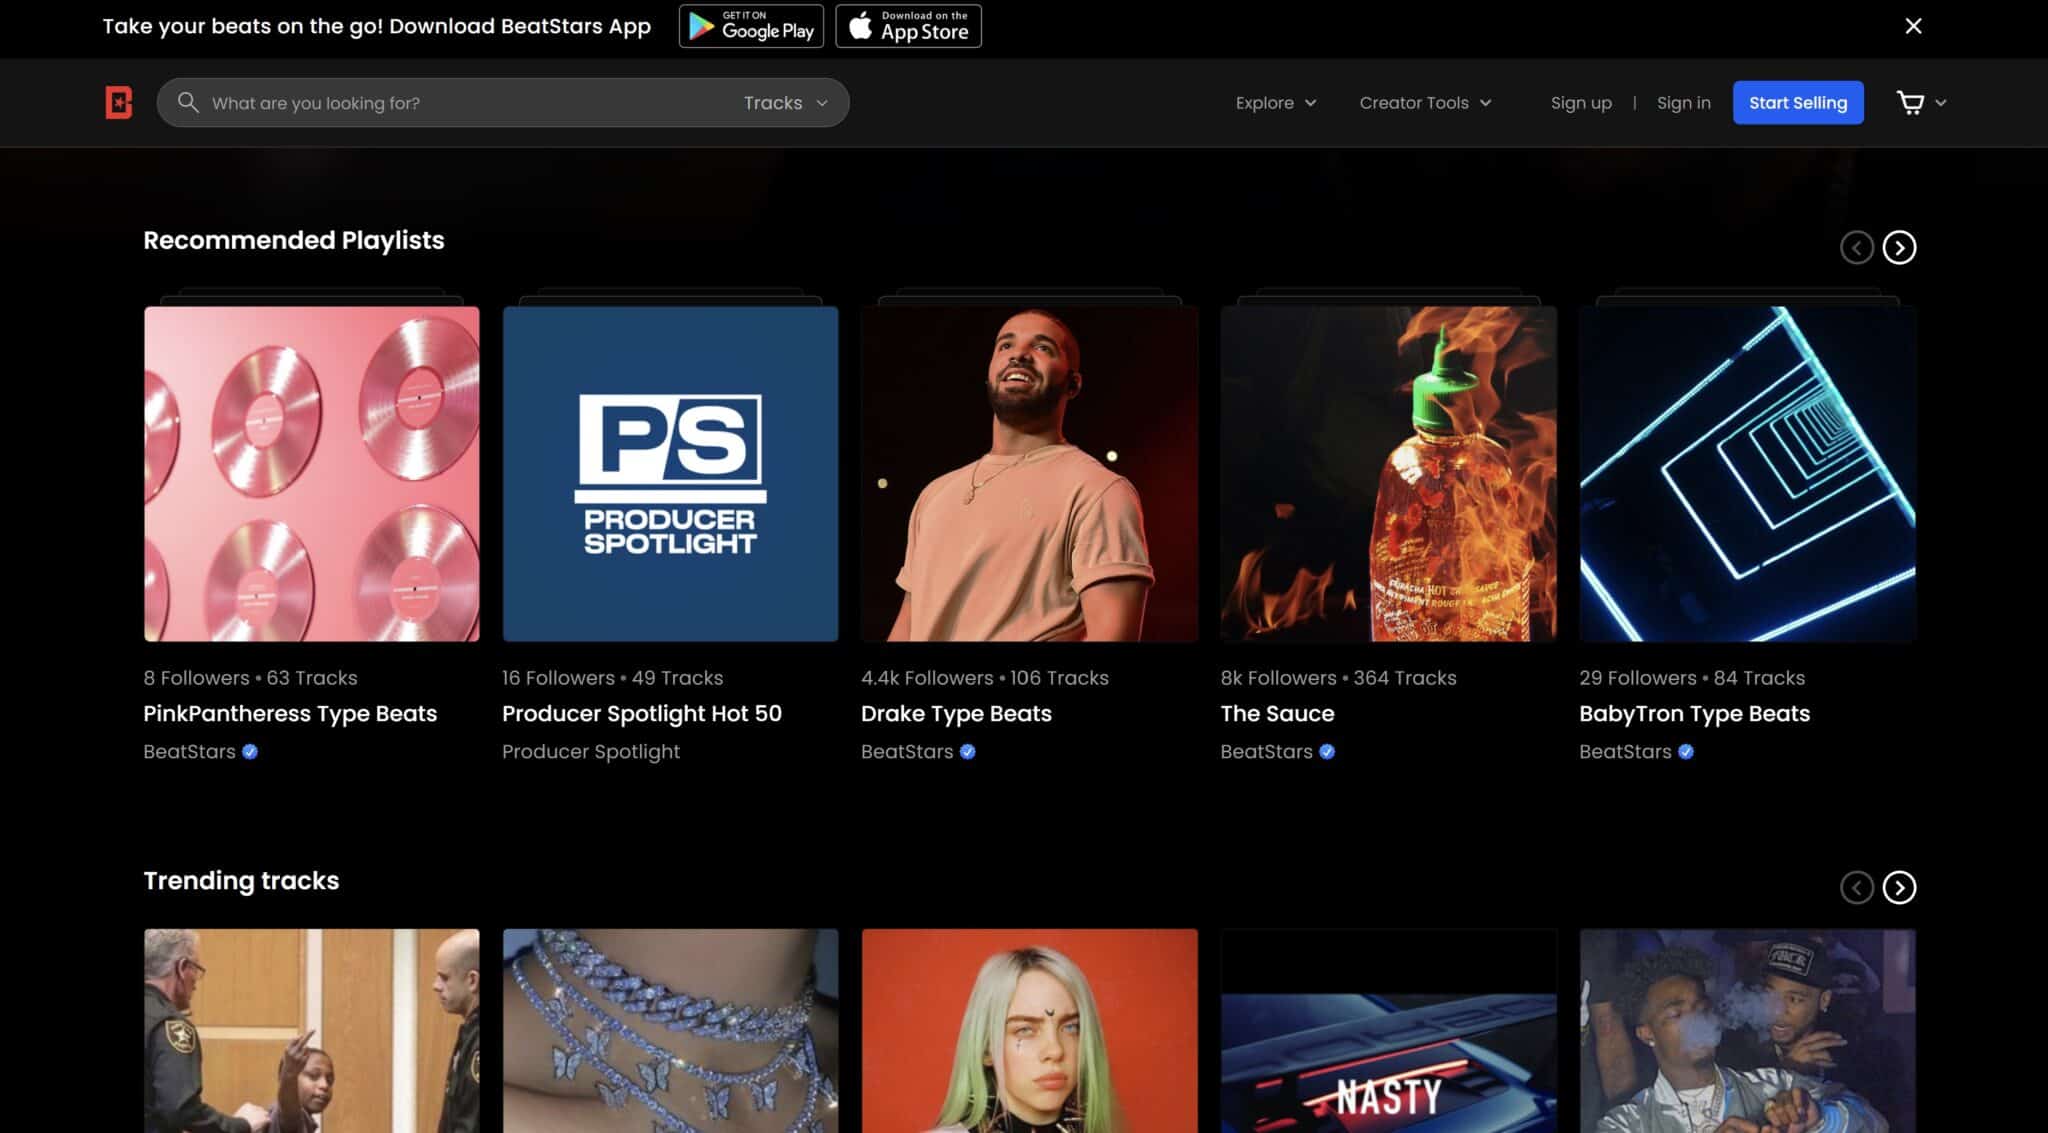The image size is (2048, 1133).
Task: Click the BeatStars logo icon
Action: point(119,102)
